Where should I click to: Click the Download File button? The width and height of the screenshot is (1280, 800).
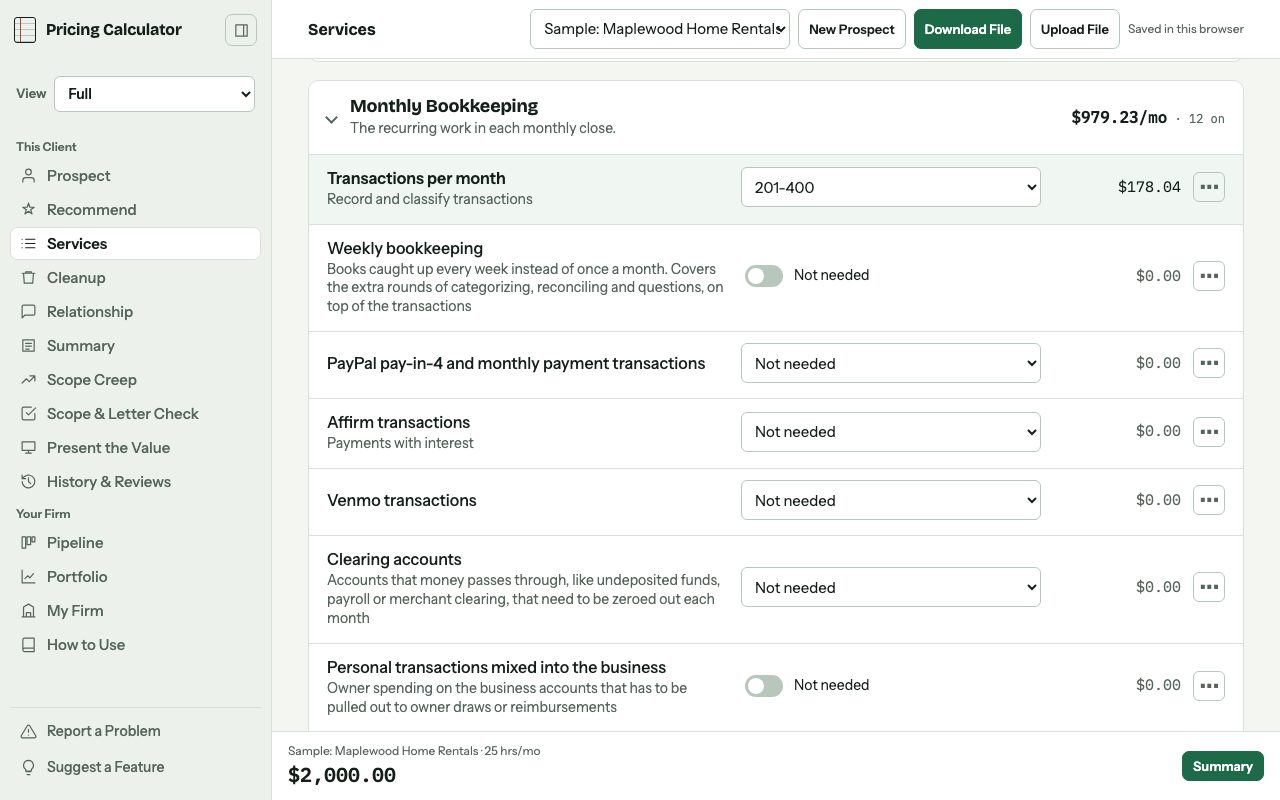point(968,29)
